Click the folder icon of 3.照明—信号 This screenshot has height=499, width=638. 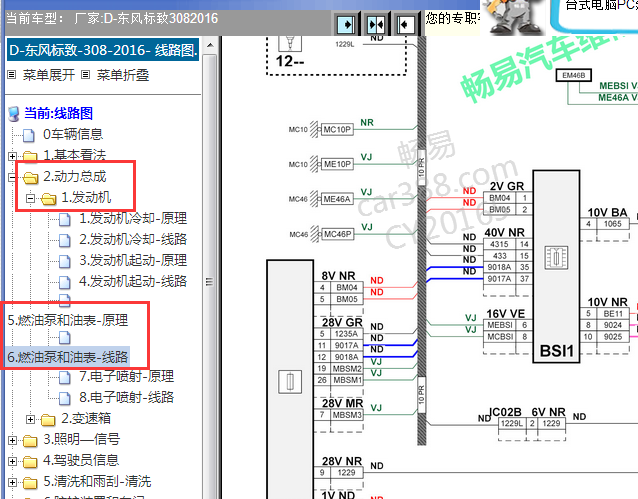point(31,440)
